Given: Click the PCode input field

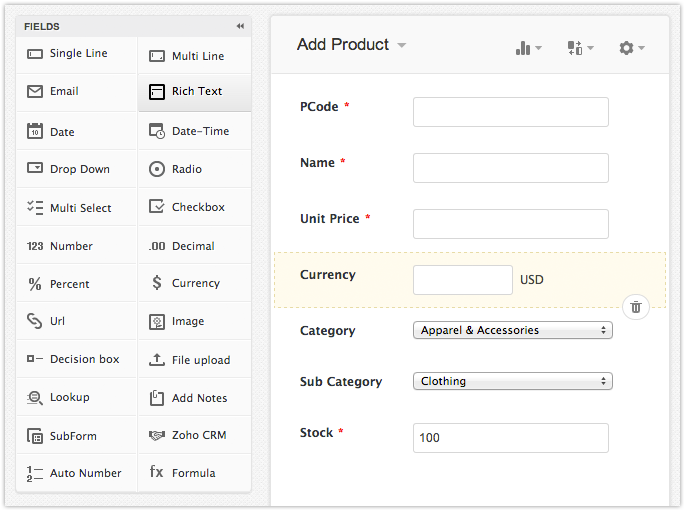Looking at the screenshot, I should click(510, 112).
